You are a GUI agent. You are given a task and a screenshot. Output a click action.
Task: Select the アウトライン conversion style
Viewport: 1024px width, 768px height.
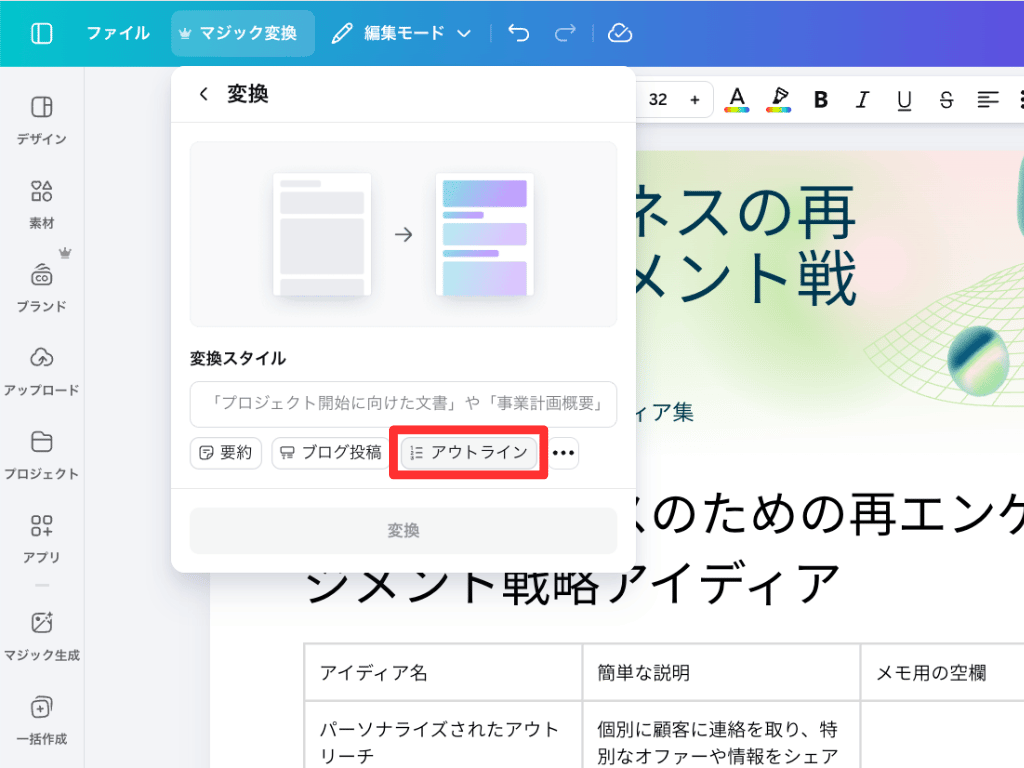[467, 453]
